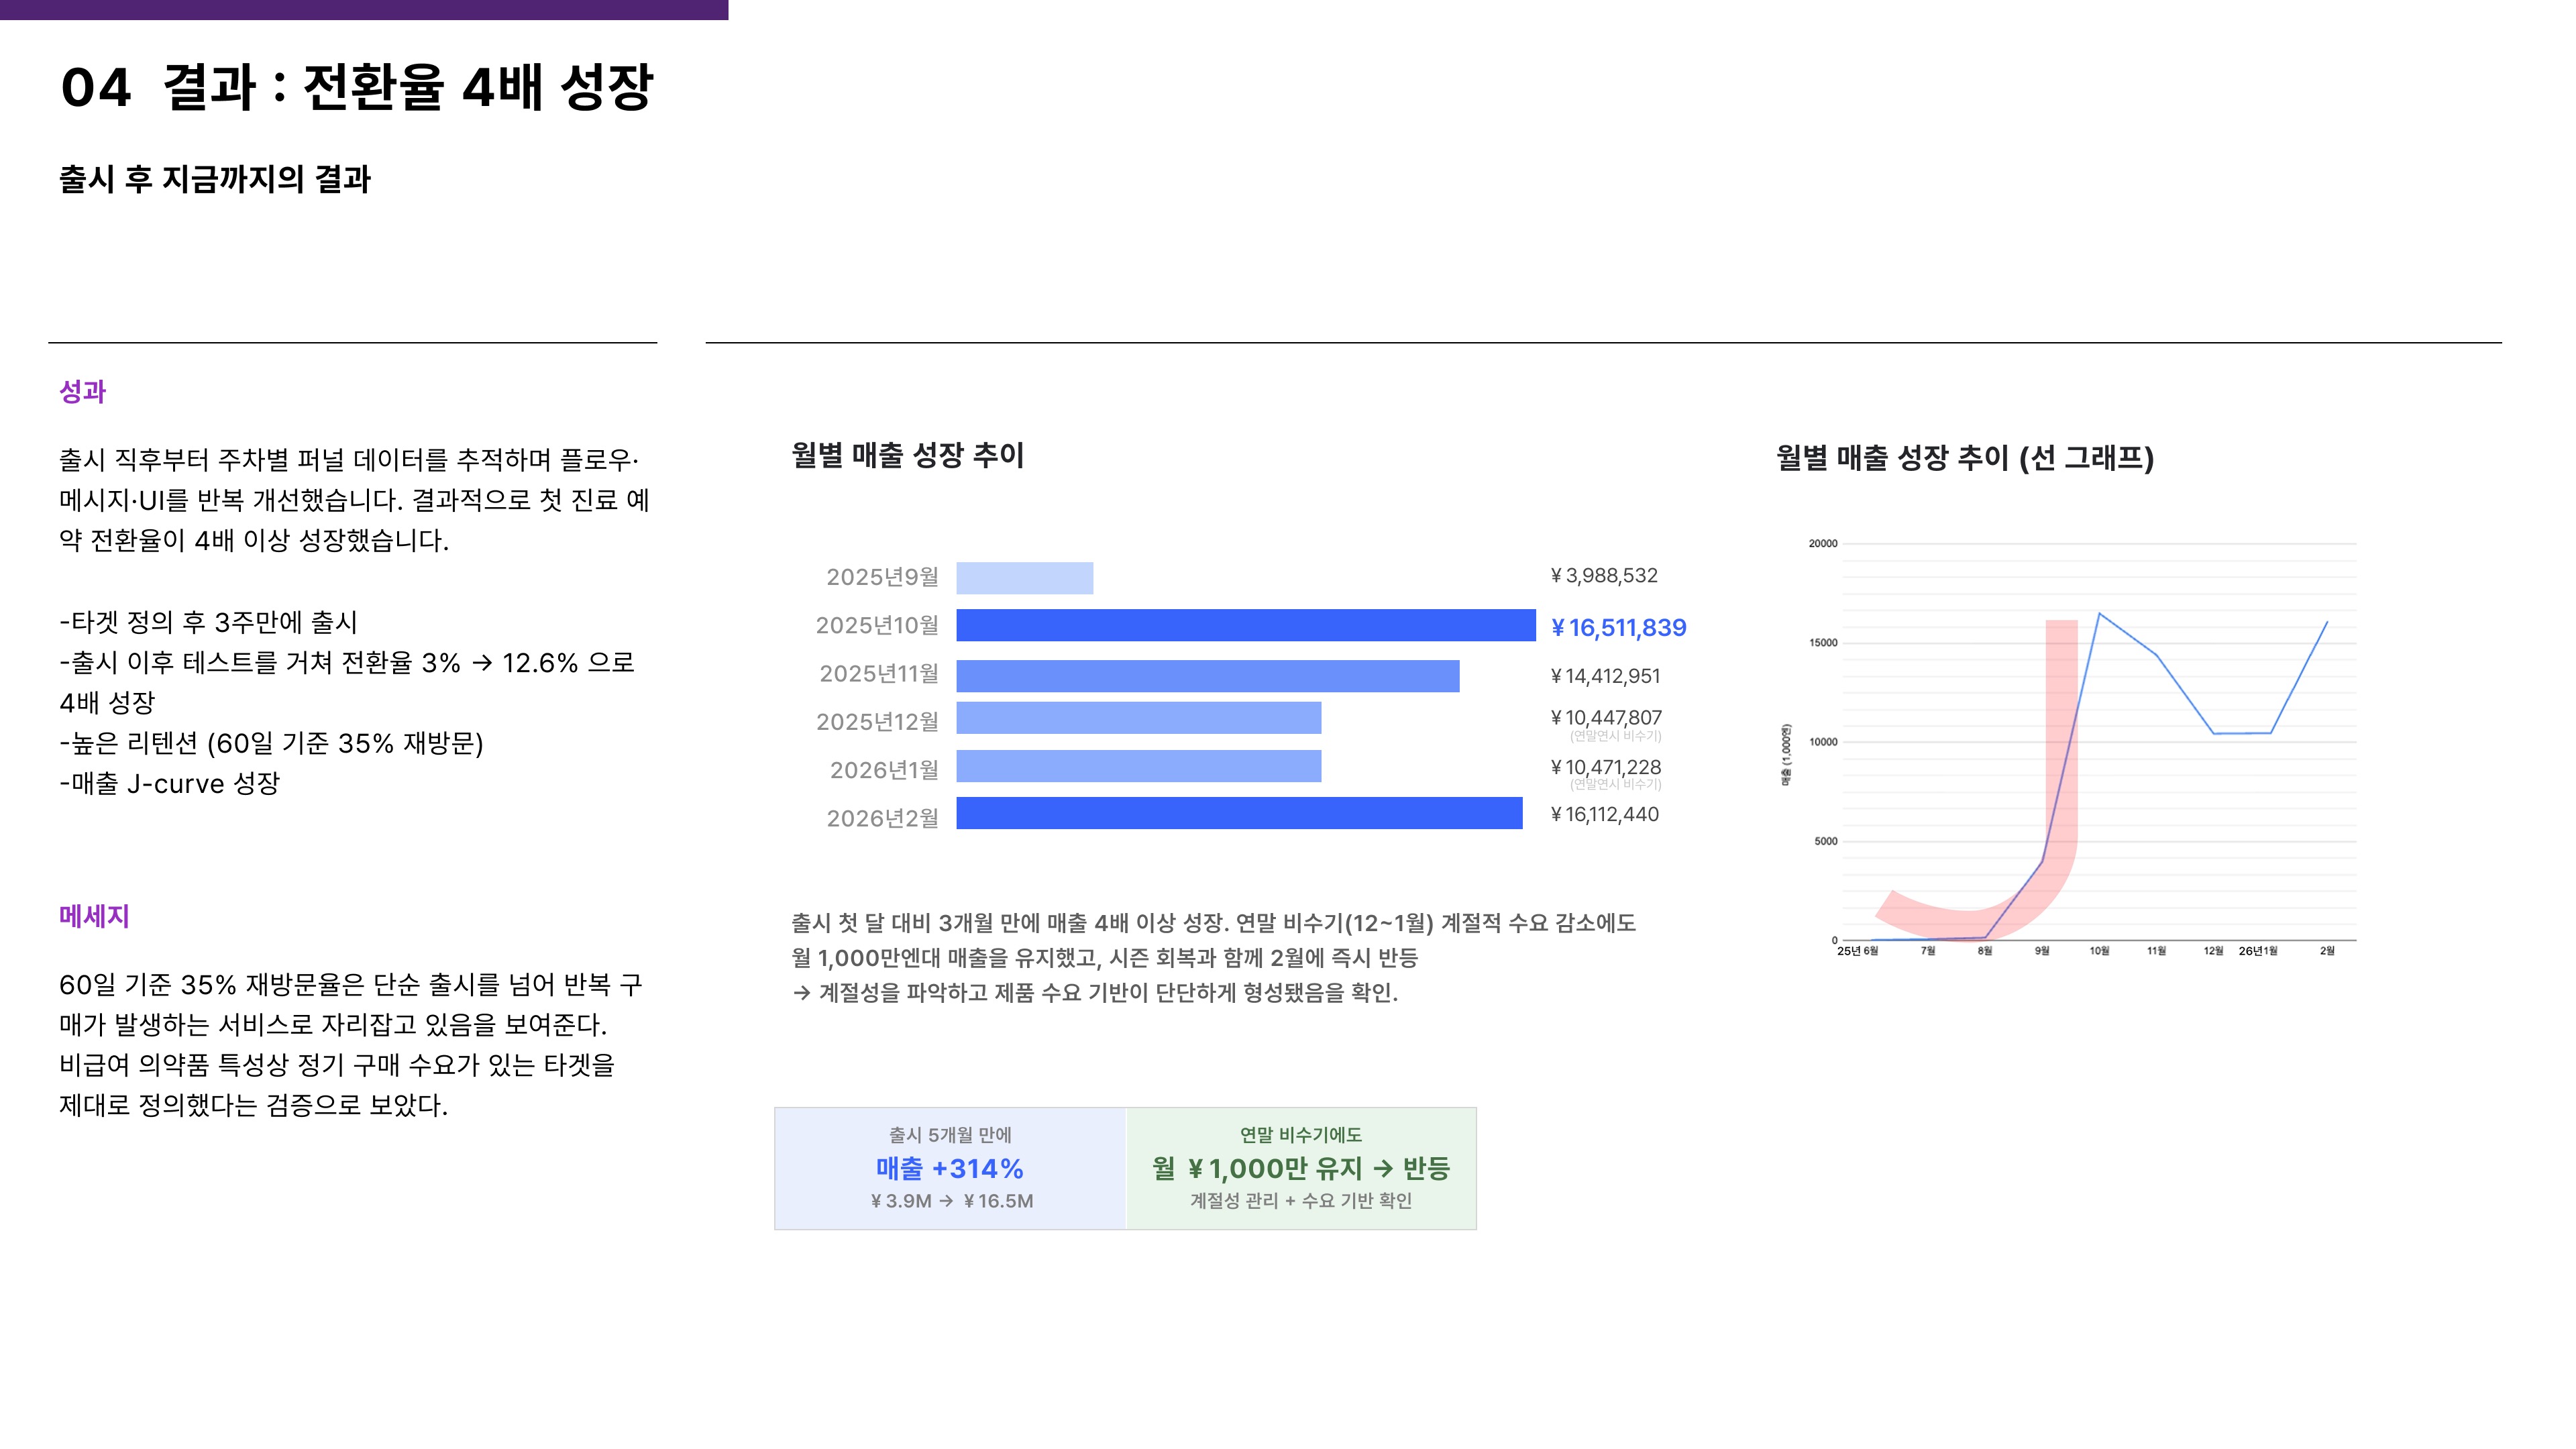Click the vertical axis title '매출 (1,000엔)'
The height and width of the screenshot is (1449, 2576).
(1786, 755)
